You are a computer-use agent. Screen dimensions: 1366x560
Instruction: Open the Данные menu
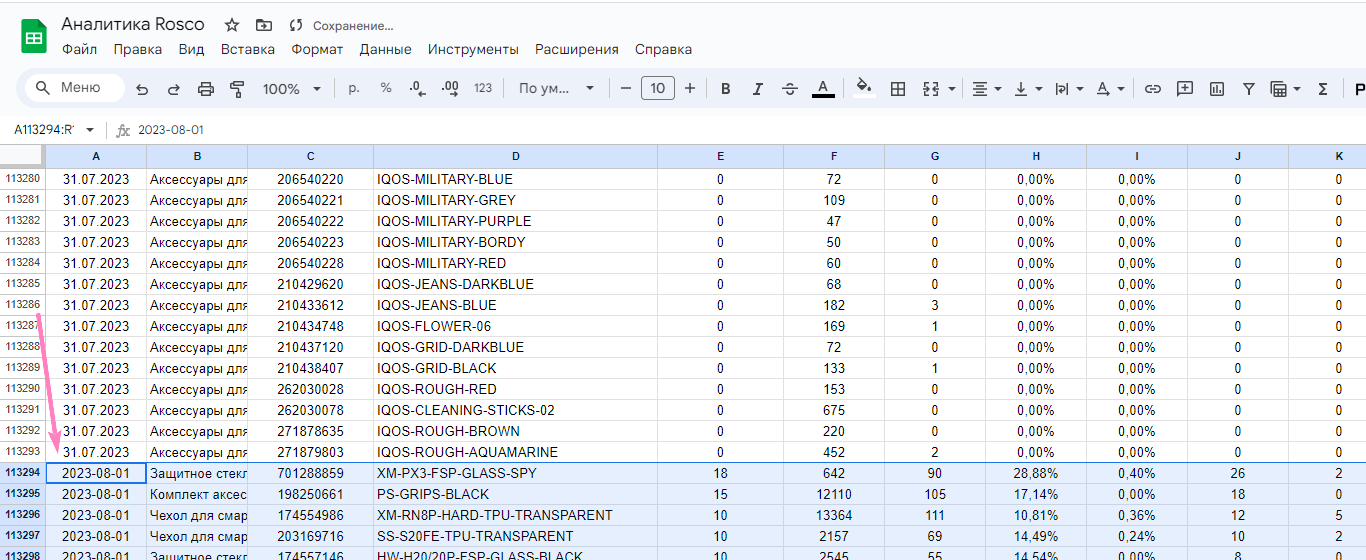[x=386, y=49]
